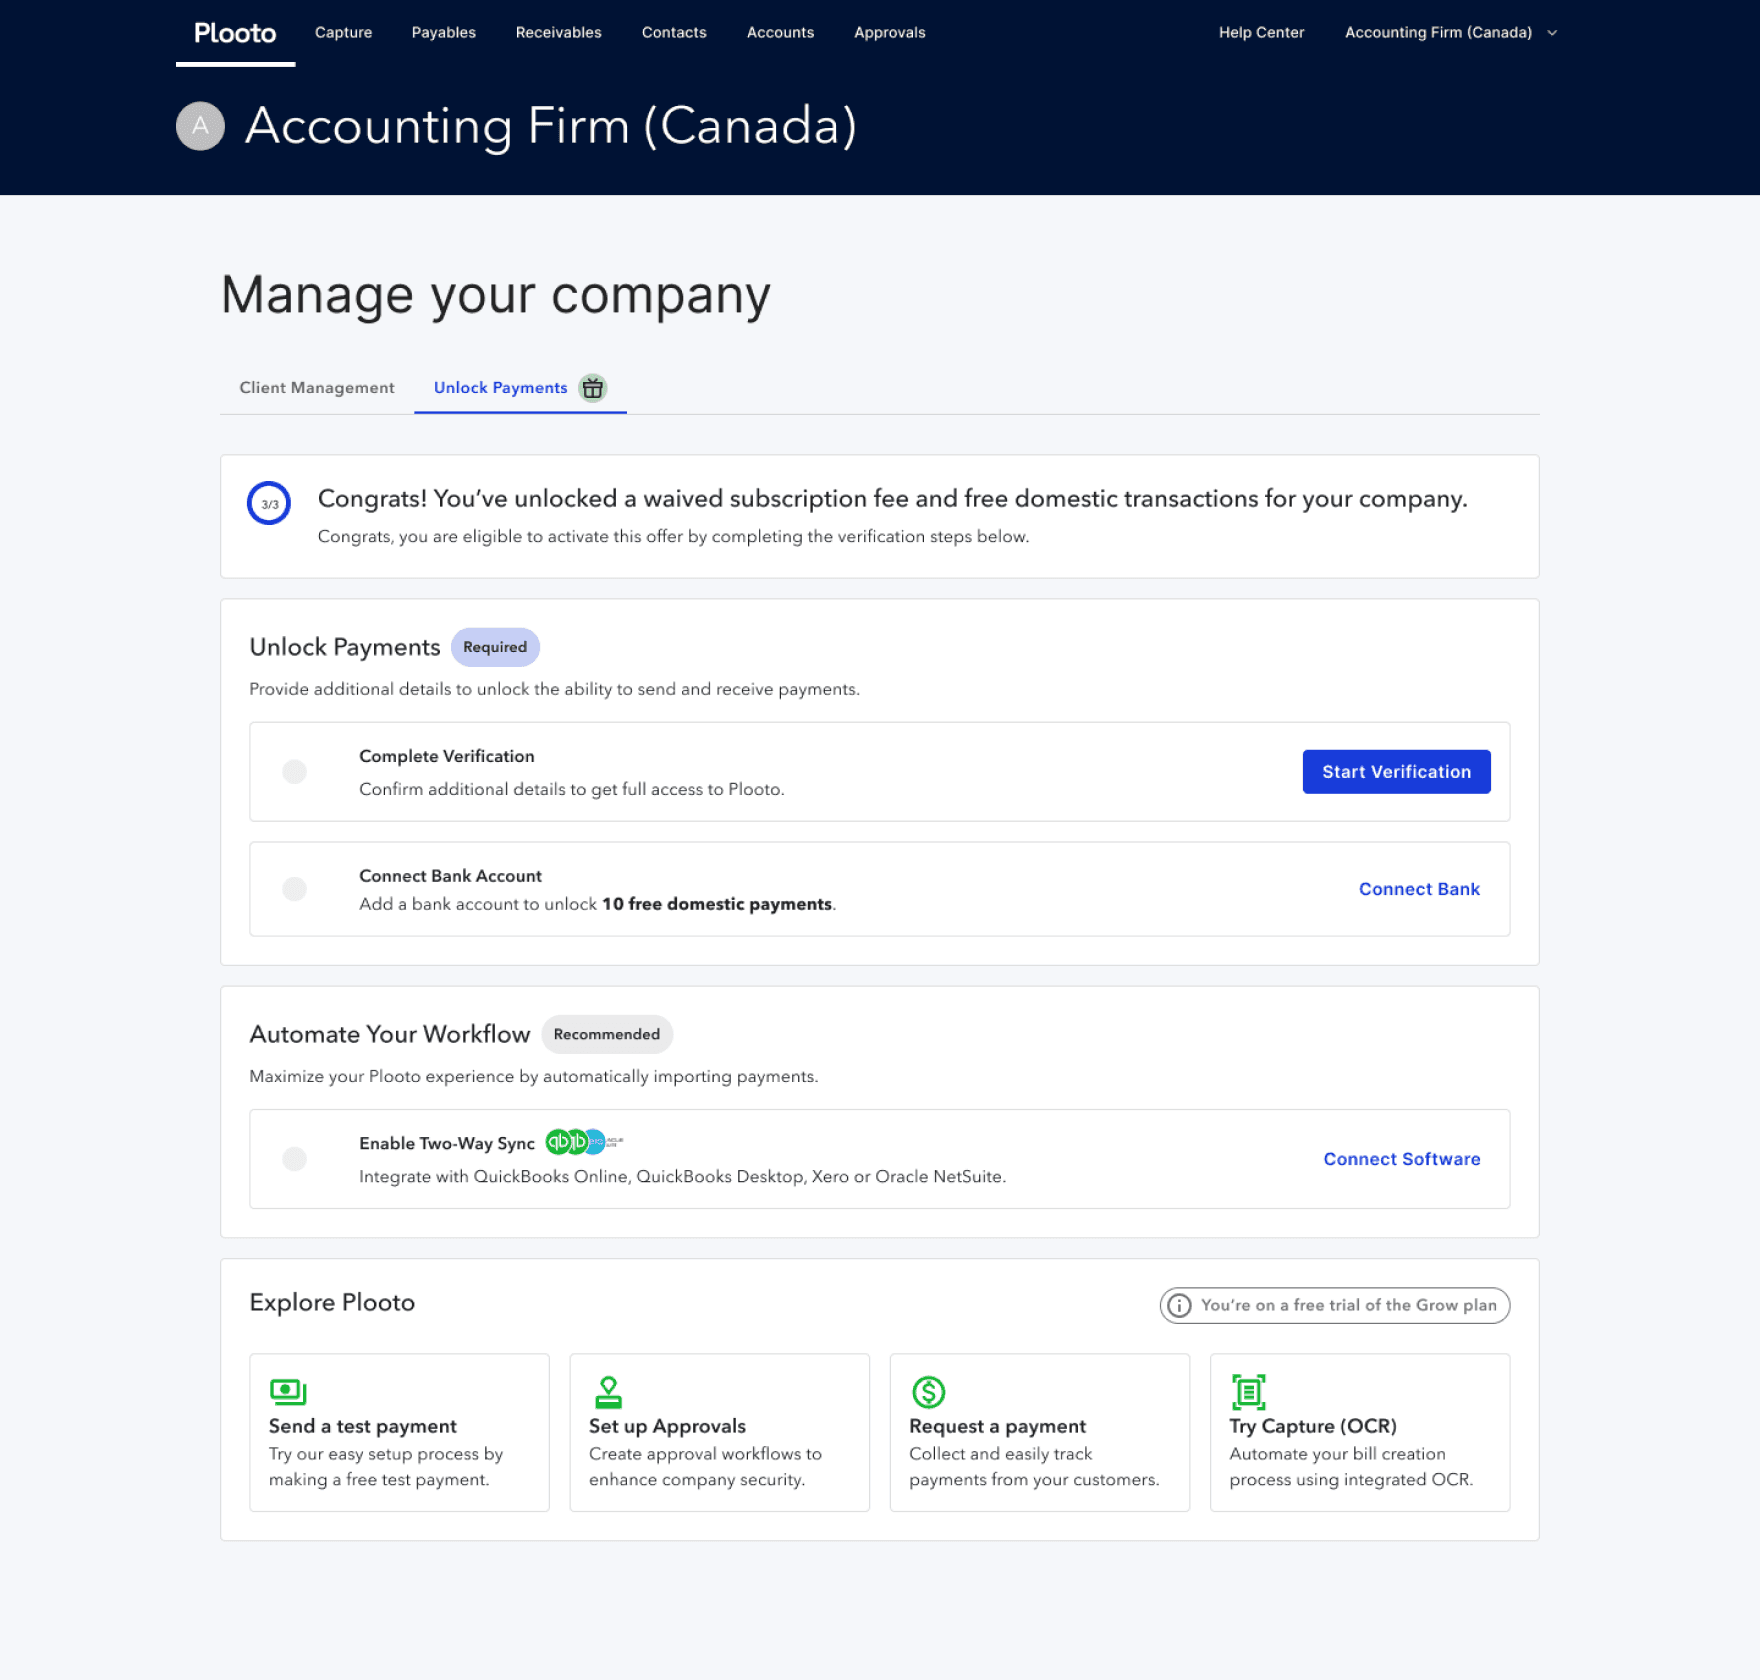This screenshot has height=1680, width=1760.
Task: Toggle the Connect Bank Account status circle
Action: (294, 889)
